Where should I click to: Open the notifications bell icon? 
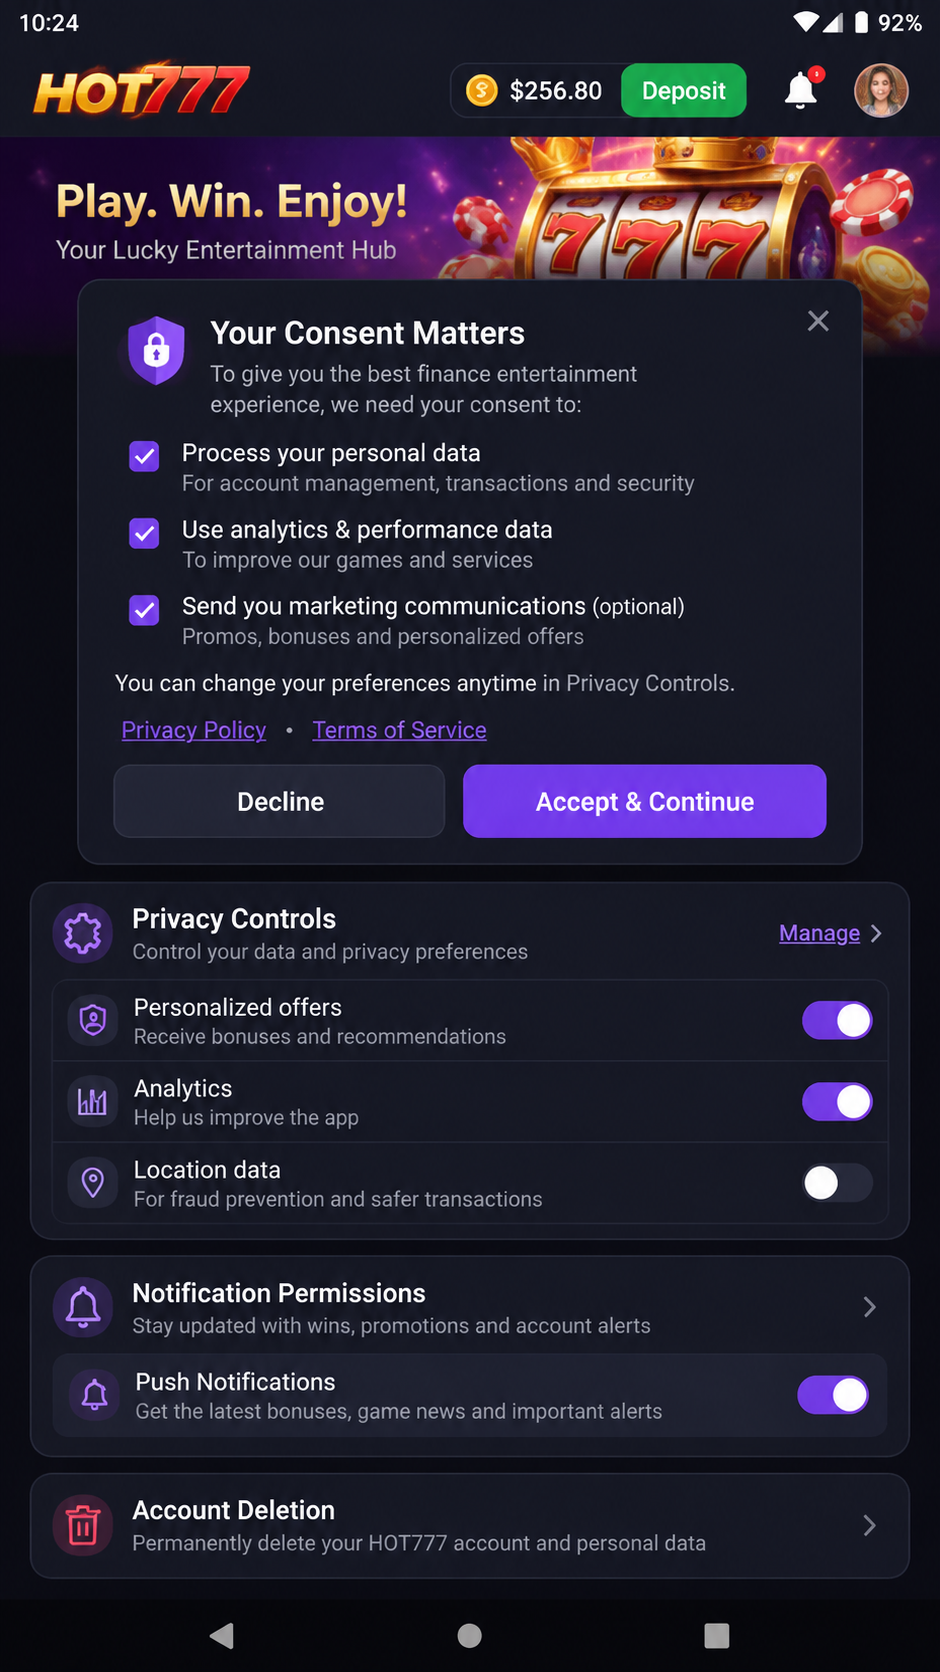801,90
